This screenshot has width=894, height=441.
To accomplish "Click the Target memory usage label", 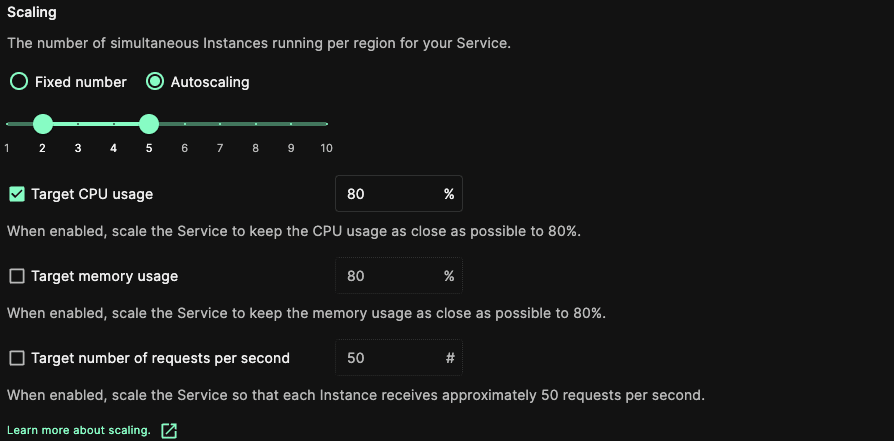I will [x=104, y=276].
